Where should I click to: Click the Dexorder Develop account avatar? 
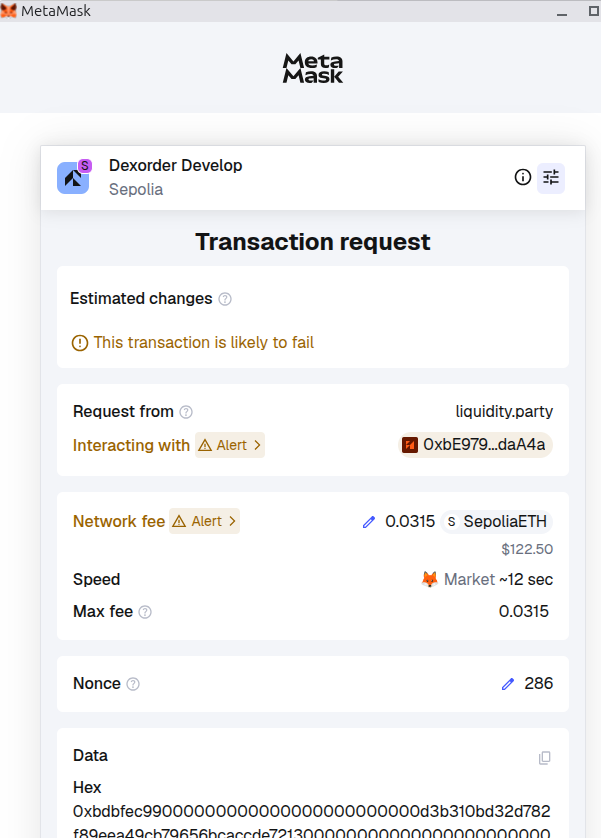(74, 177)
